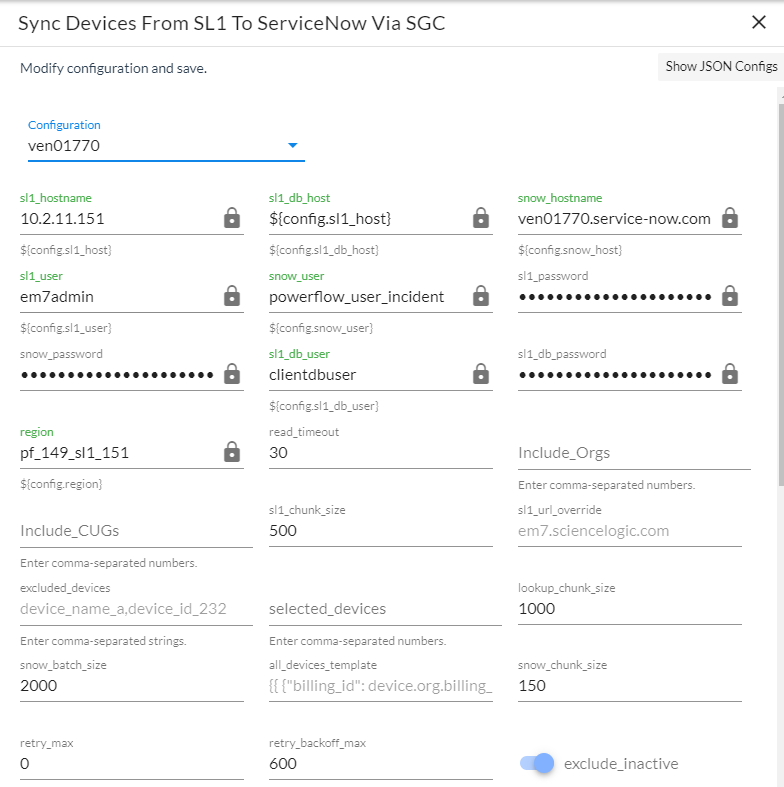Click the Include_Orgs input field
Screen dimensions: 784x787
coord(634,453)
